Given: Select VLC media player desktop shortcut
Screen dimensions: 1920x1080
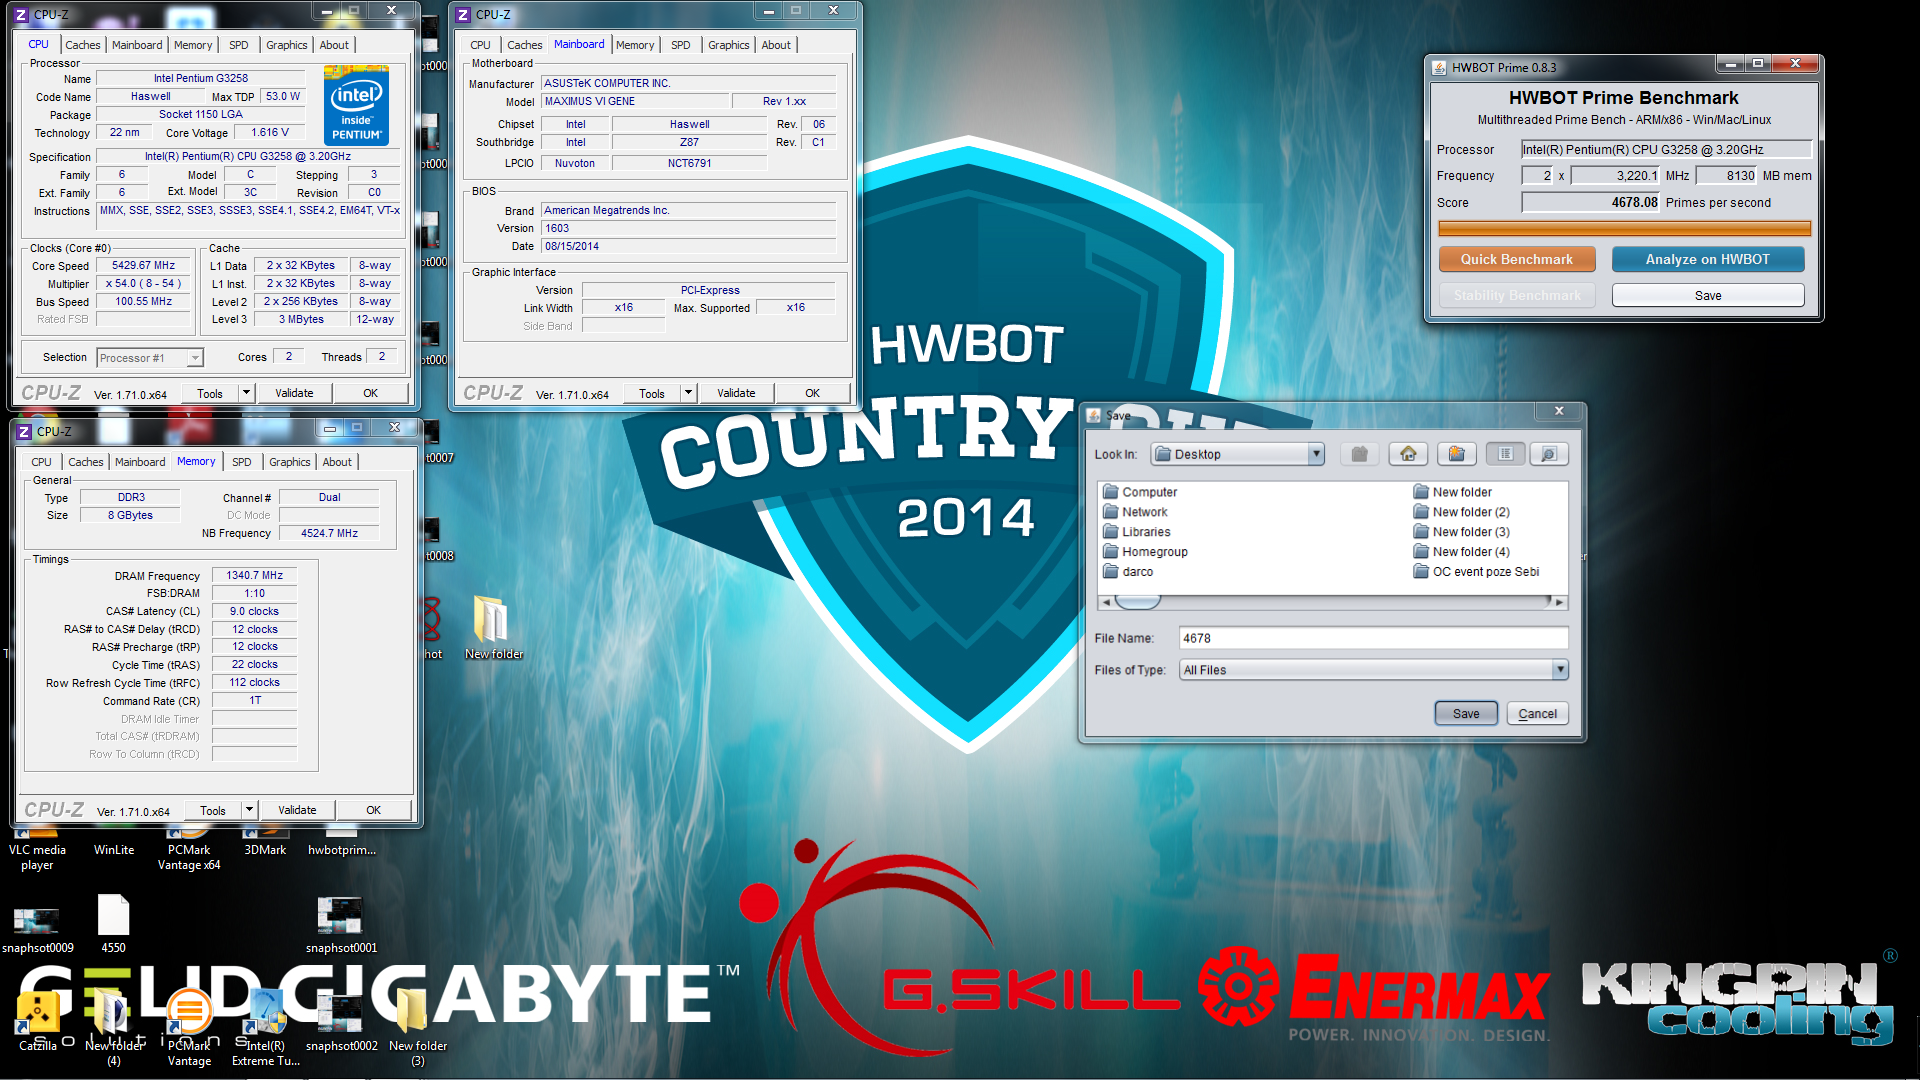Looking at the screenshot, I should pos(37,848).
